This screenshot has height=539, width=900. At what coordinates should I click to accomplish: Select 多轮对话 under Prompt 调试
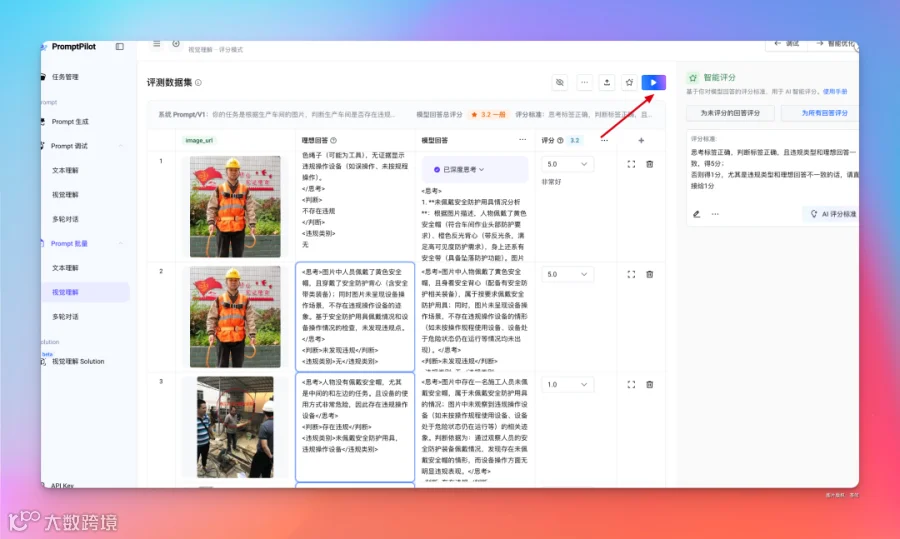[x=65, y=219]
